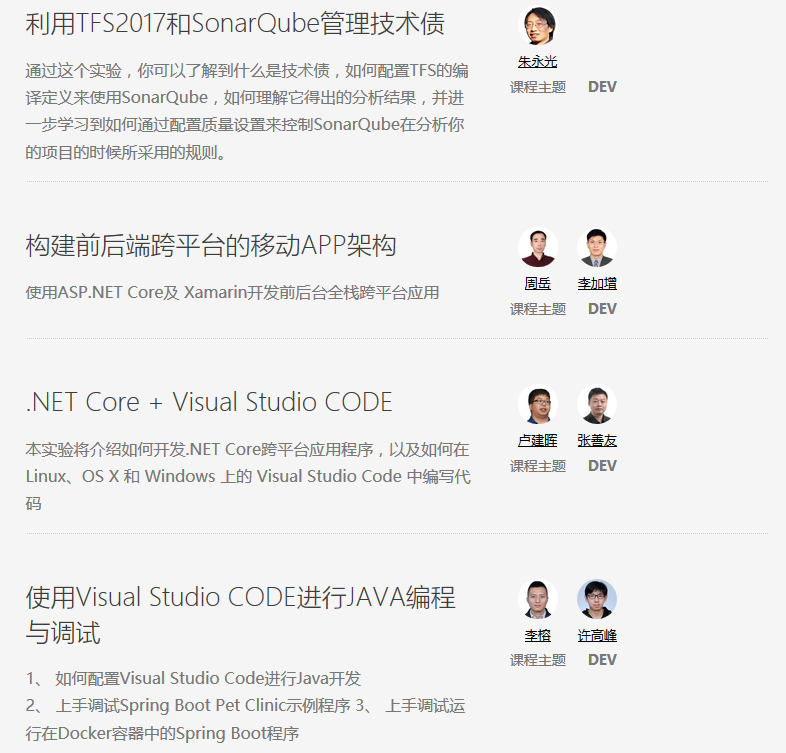Click title 使用Visual Studio CODE进行JAVA编程与调试
The height and width of the screenshot is (753, 786).
tap(240, 615)
